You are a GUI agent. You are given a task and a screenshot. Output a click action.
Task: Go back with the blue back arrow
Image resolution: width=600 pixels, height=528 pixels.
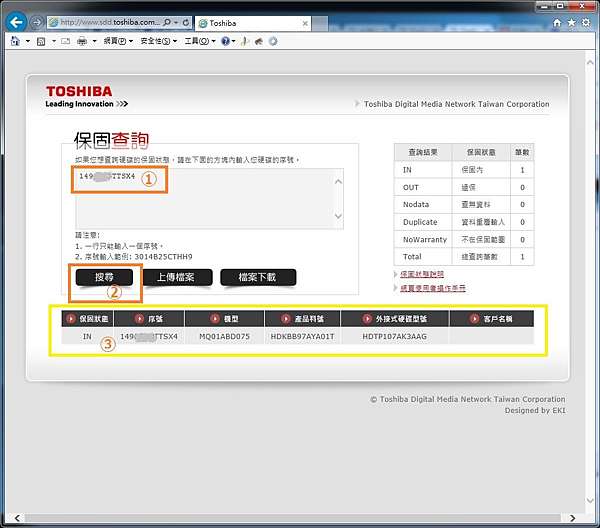point(16,22)
